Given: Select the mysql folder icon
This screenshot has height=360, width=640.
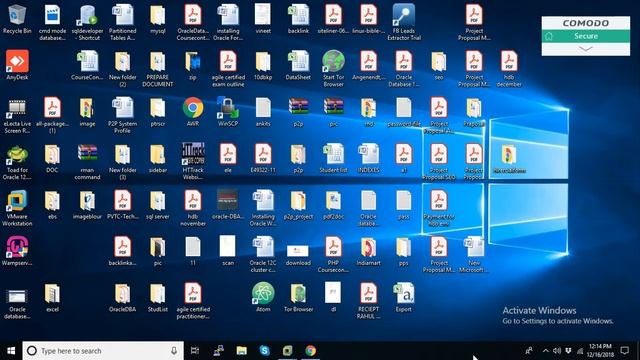Looking at the screenshot, I should 158,19.
